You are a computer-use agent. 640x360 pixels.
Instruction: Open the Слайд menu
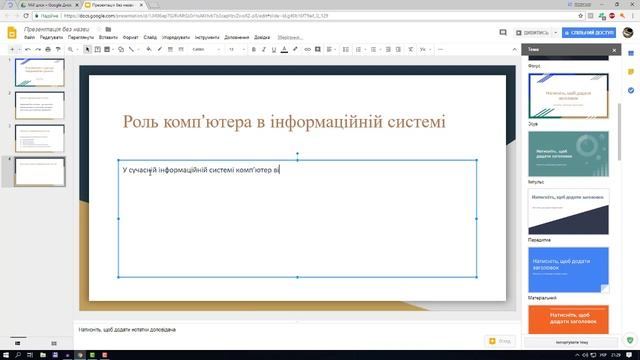(x=150, y=37)
